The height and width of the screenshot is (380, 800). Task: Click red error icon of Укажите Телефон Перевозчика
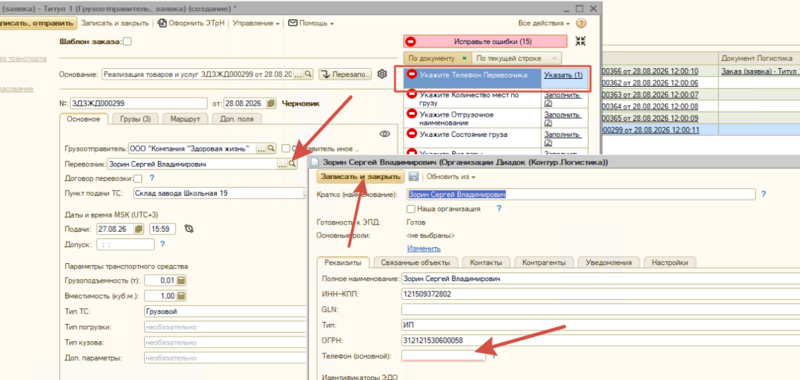tap(411, 75)
